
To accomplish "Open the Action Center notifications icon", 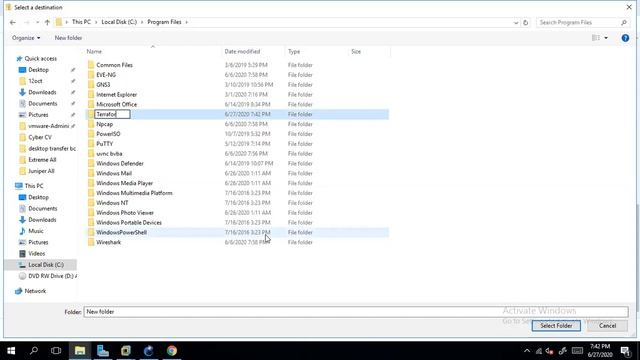I will pos(626,351).
